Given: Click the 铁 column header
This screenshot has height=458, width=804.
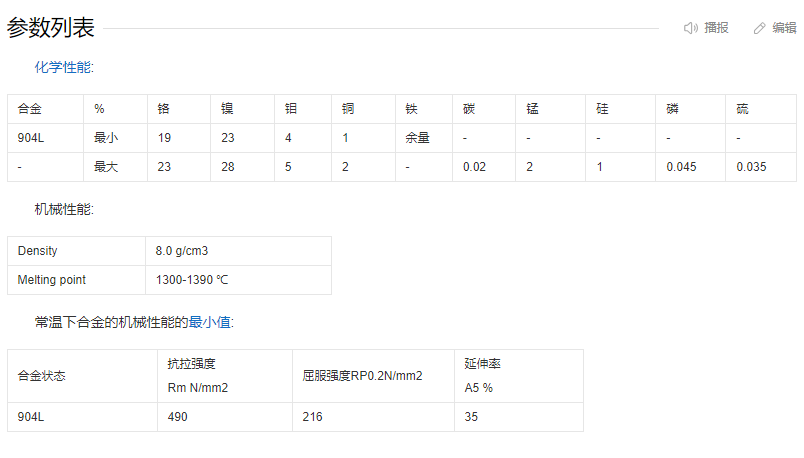Looking at the screenshot, I should pyautogui.click(x=424, y=109).
